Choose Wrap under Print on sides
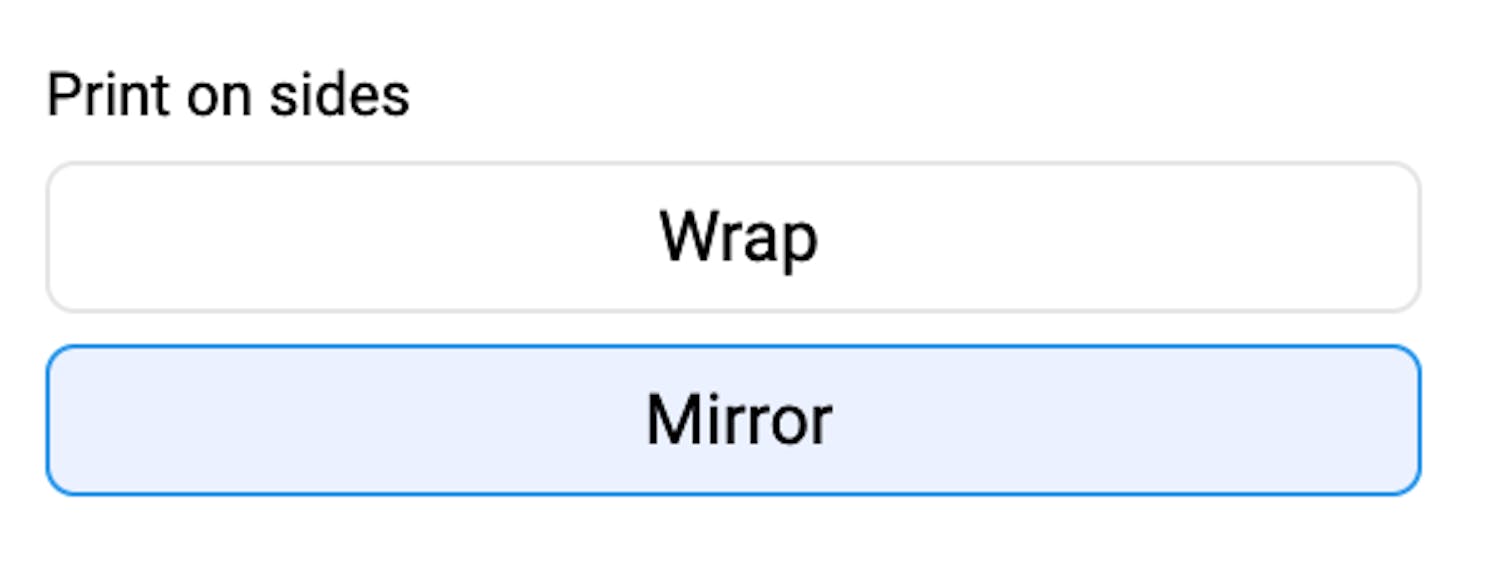 tap(733, 238)
